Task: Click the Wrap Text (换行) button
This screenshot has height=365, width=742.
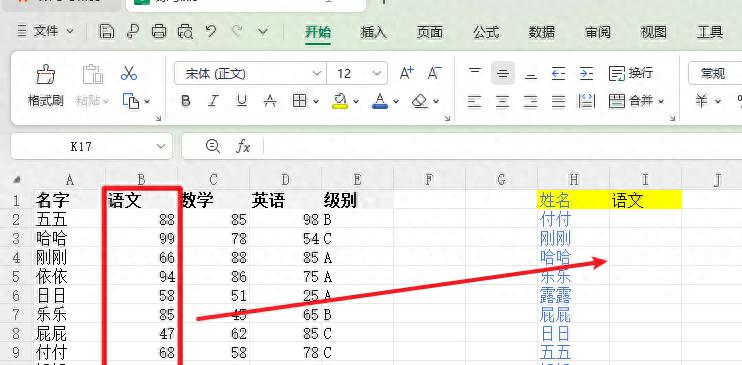Action: (x=631, y=73)
